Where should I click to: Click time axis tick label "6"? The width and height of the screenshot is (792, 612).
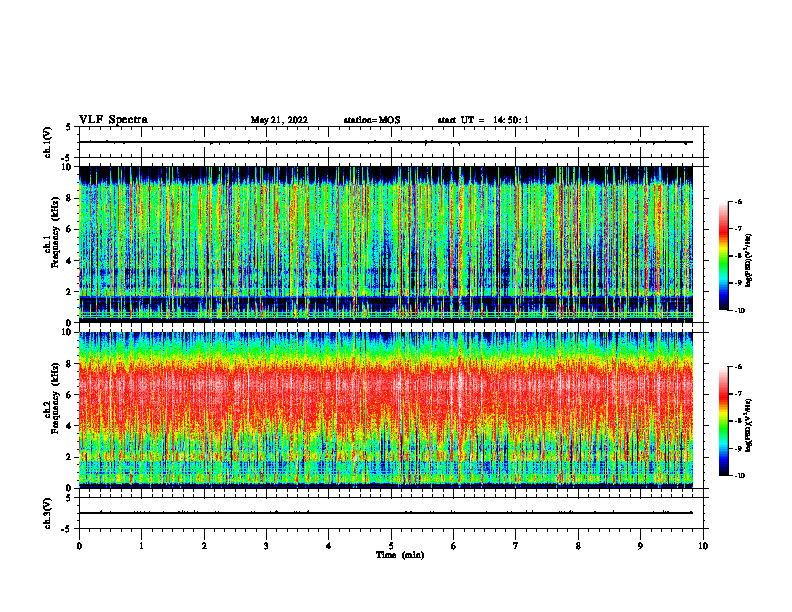454,546
